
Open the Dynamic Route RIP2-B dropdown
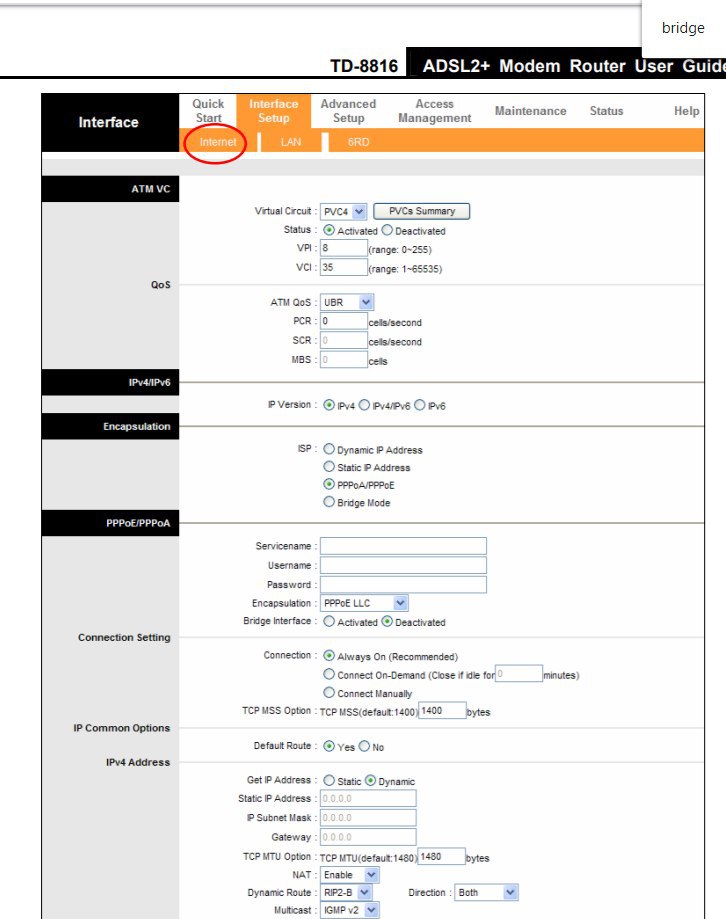[346, 893]
